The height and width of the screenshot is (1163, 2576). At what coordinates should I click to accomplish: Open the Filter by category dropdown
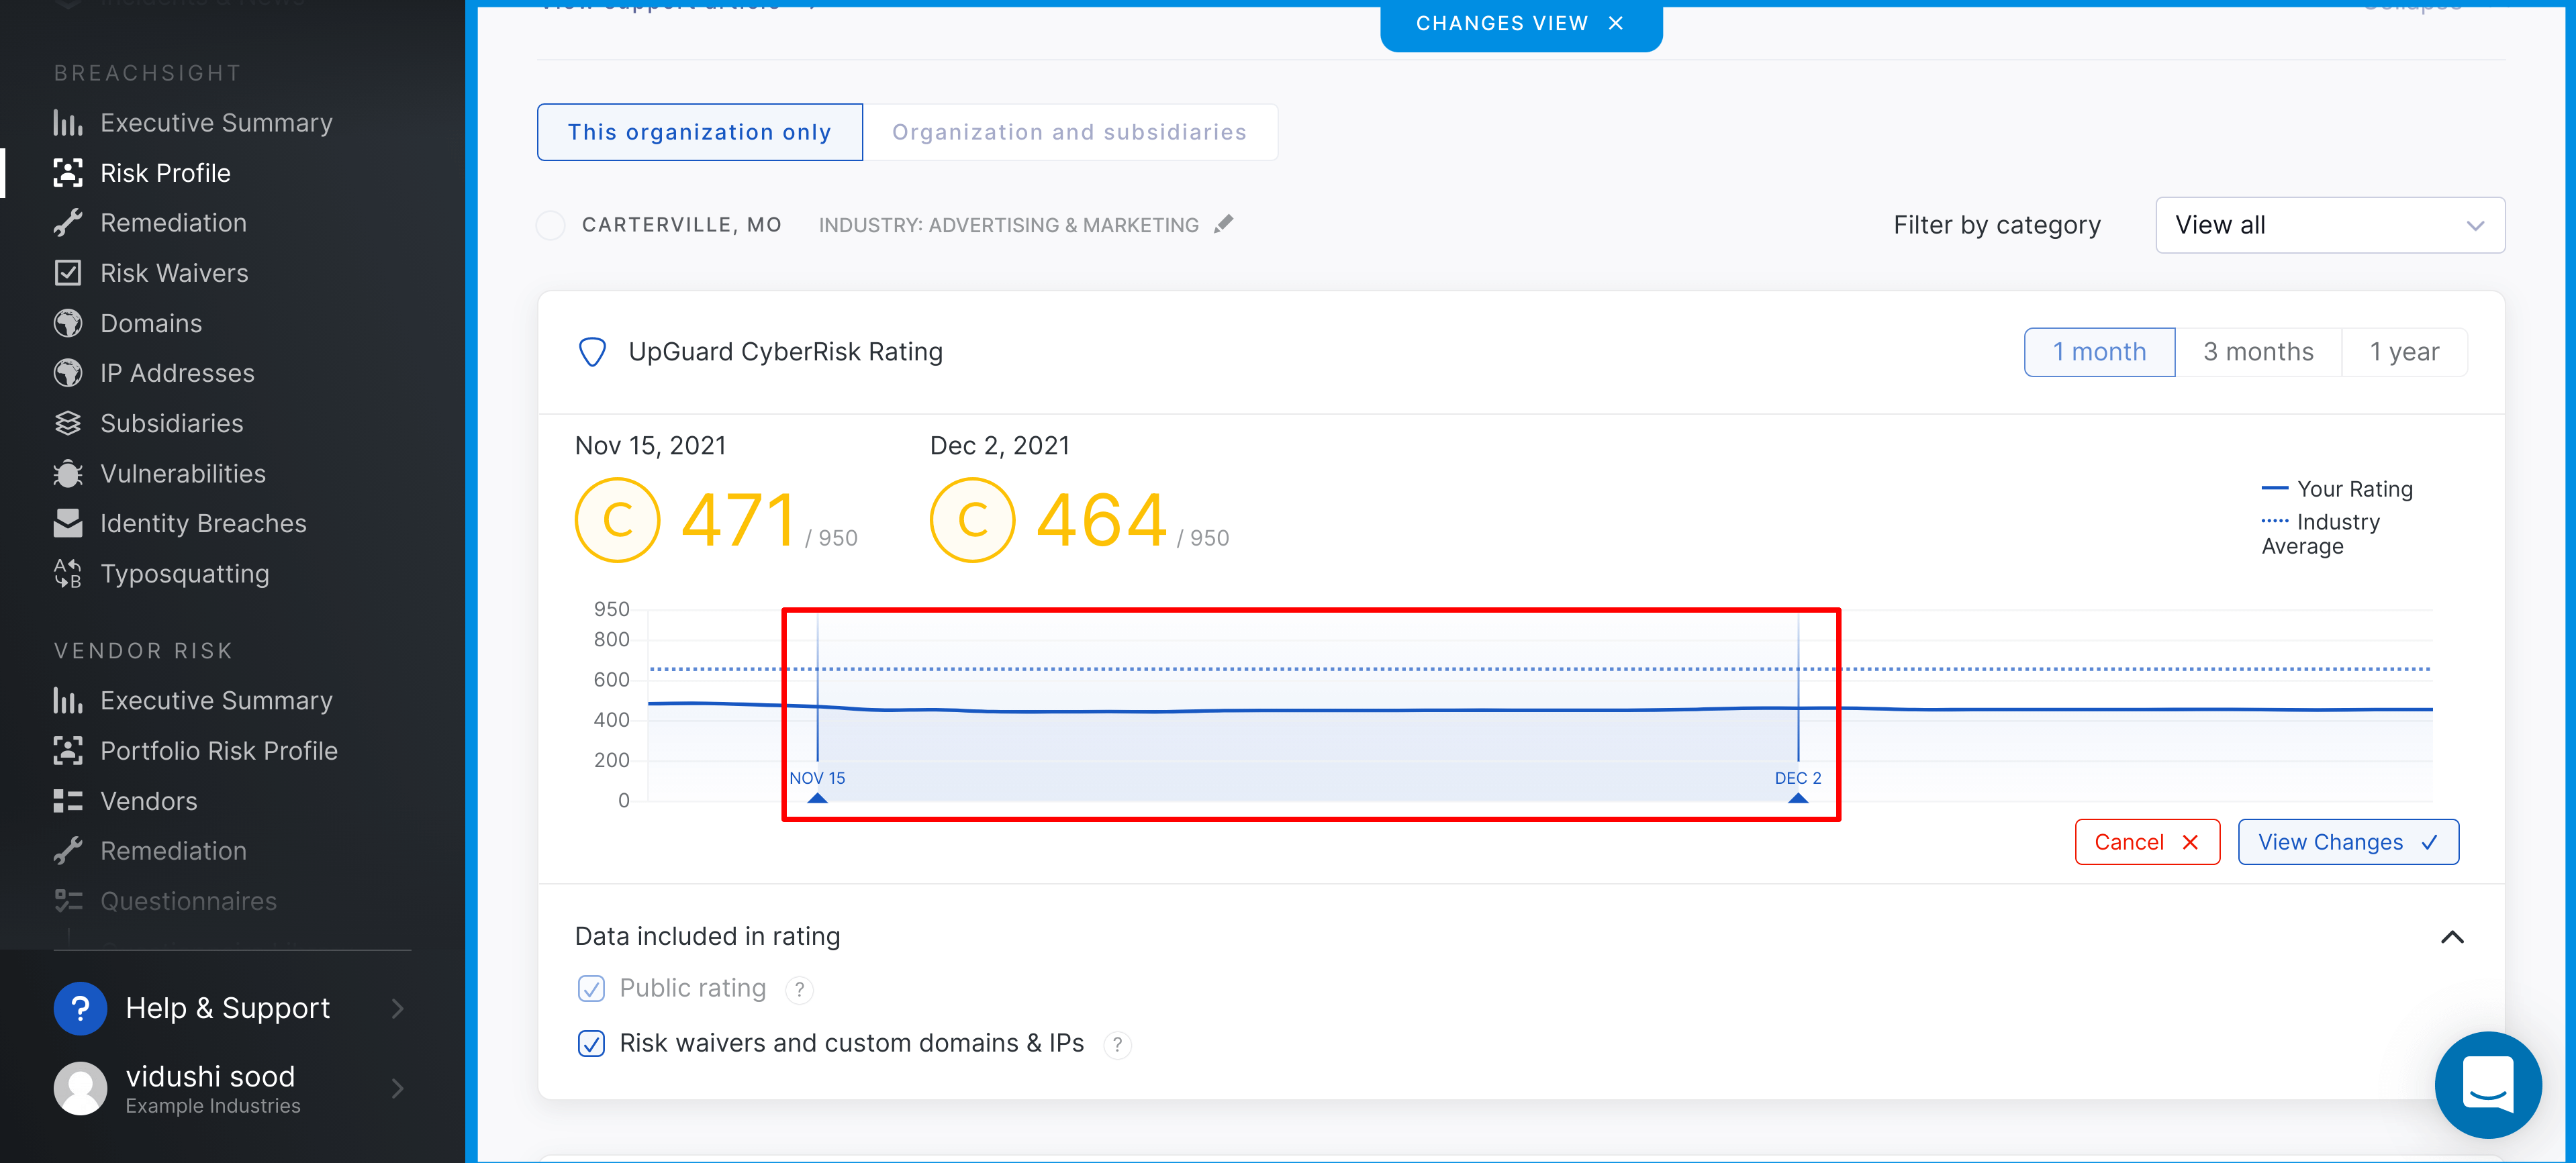tap(2329, 225)
